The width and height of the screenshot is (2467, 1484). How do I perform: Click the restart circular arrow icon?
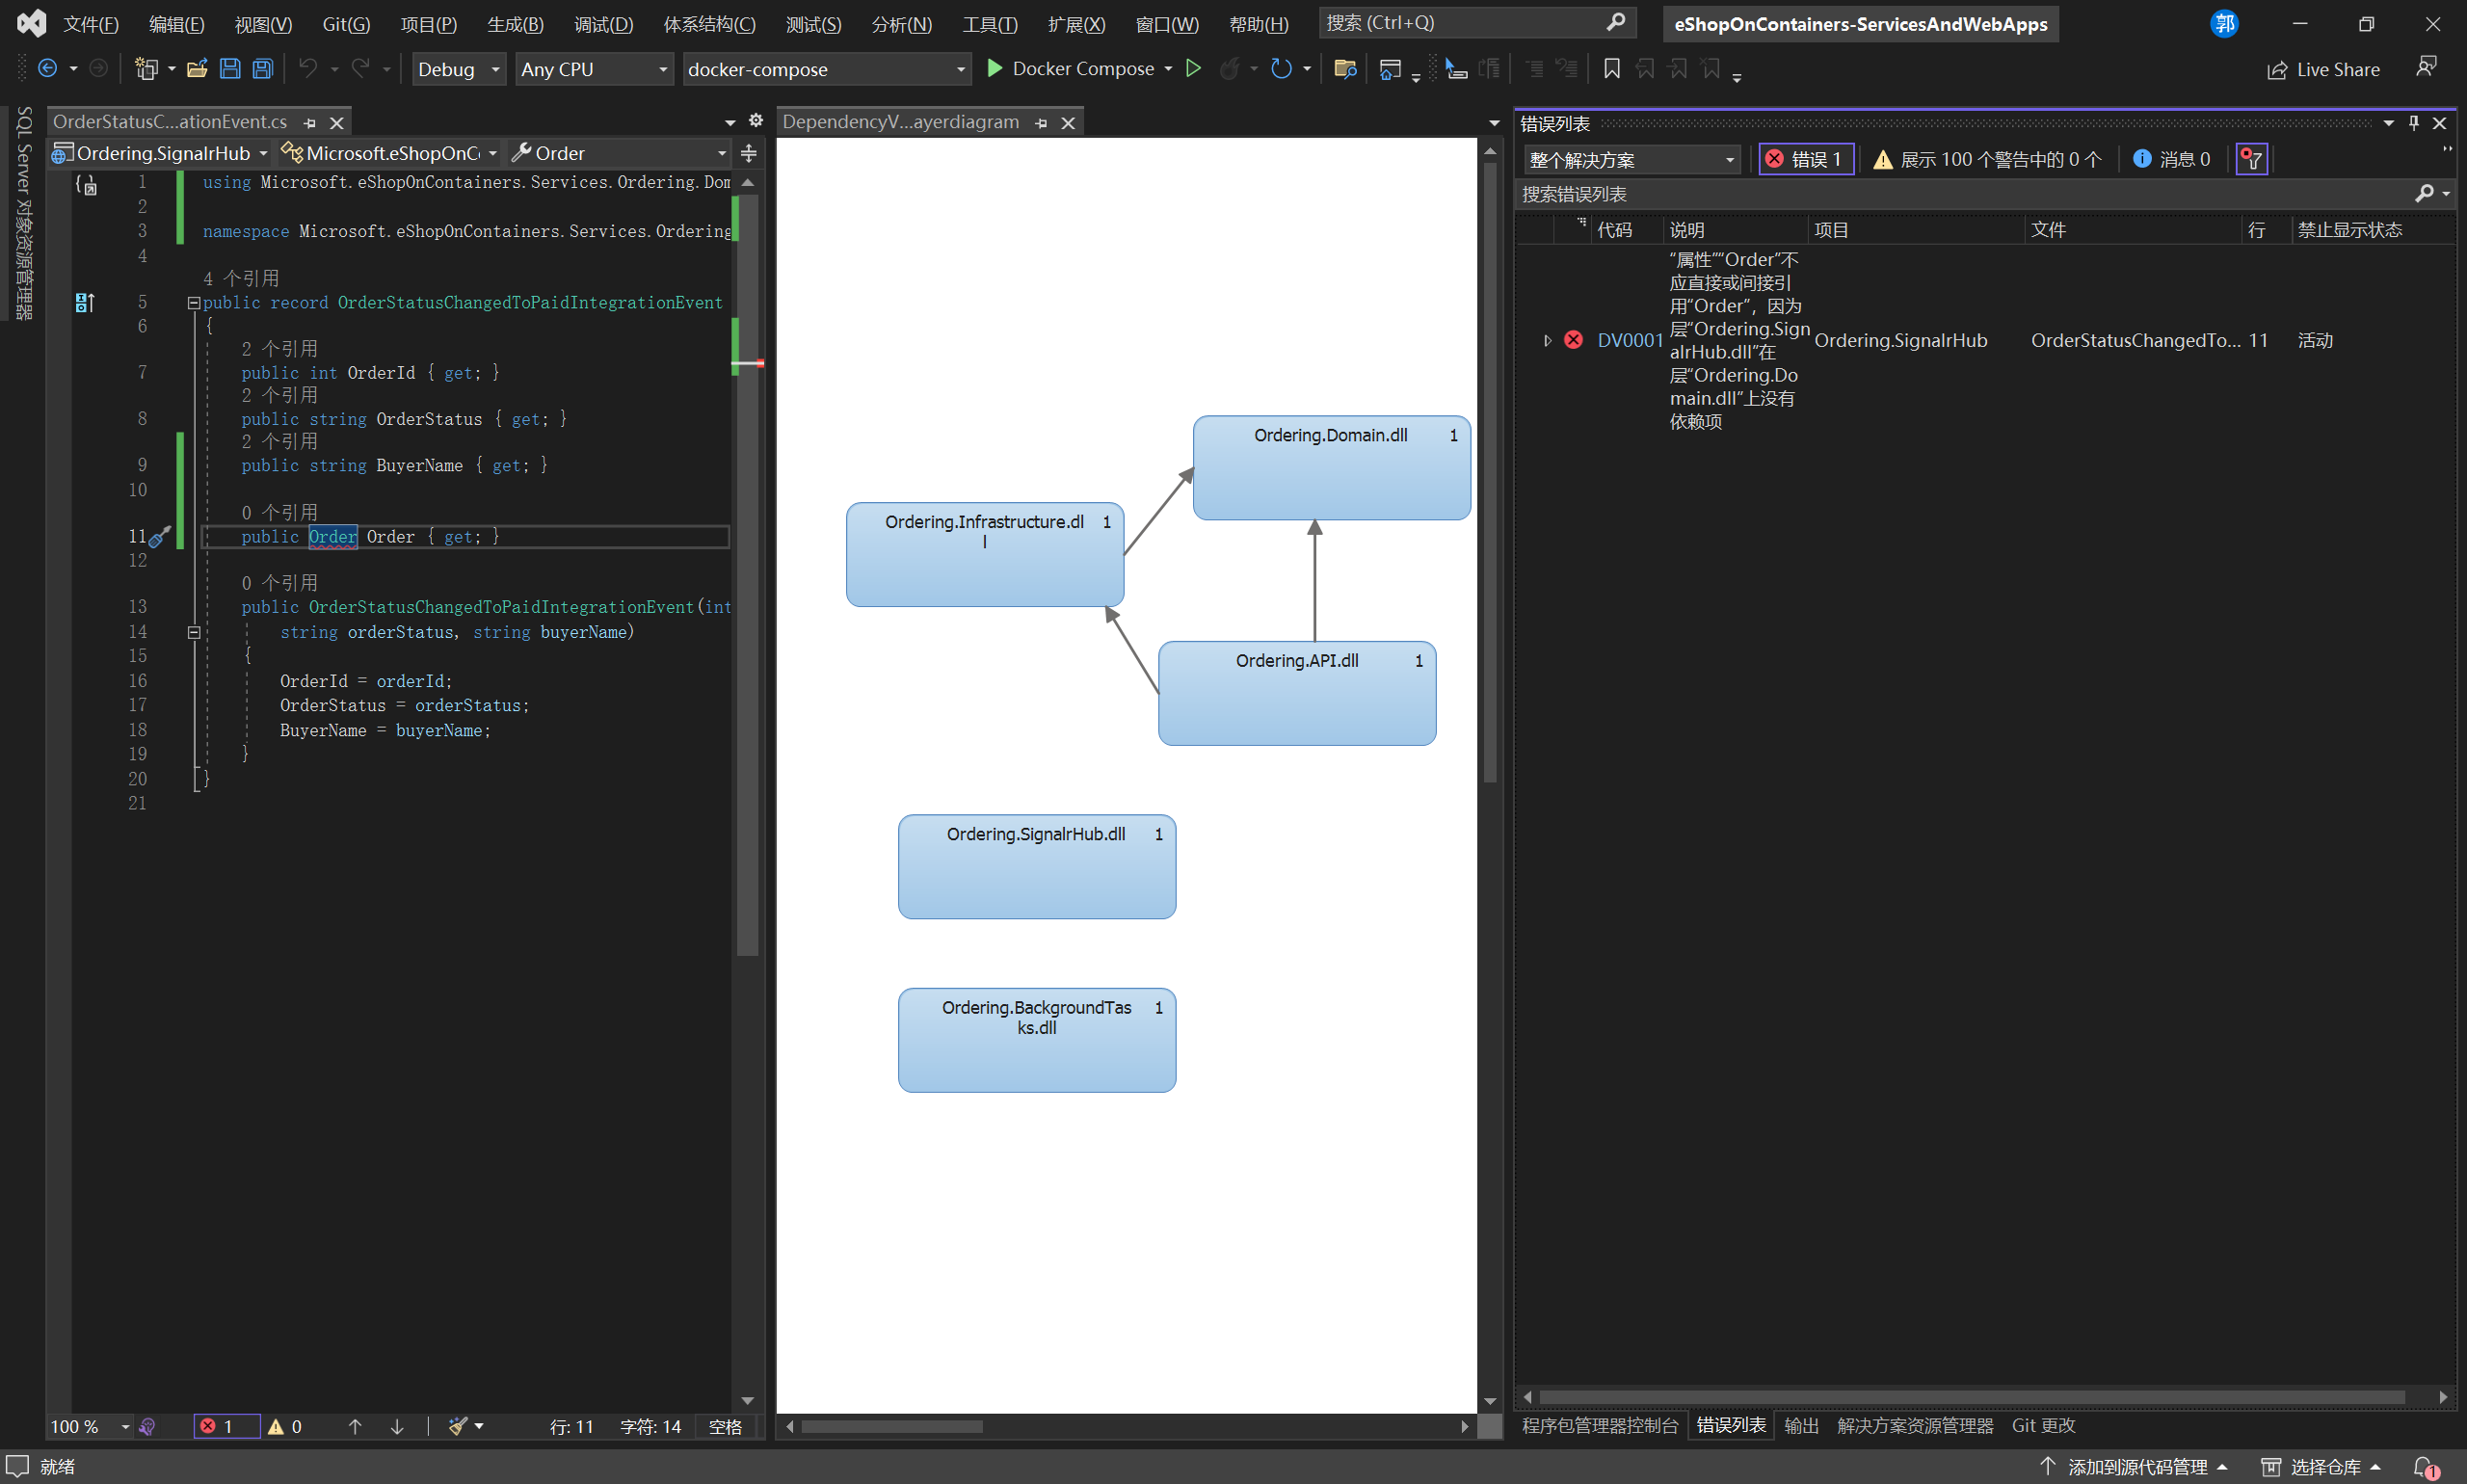pyautogui.click(x=1280, y=69)
